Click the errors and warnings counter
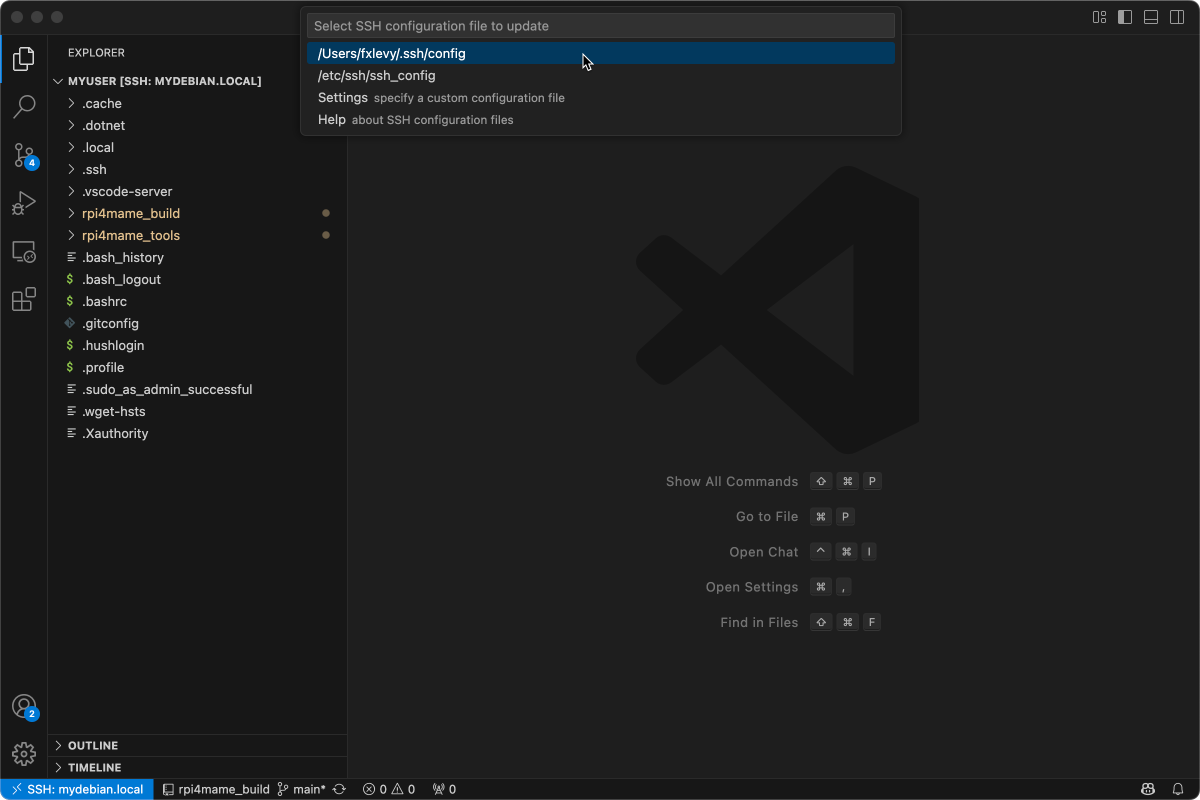1200x800 pixels. [390, 789]
